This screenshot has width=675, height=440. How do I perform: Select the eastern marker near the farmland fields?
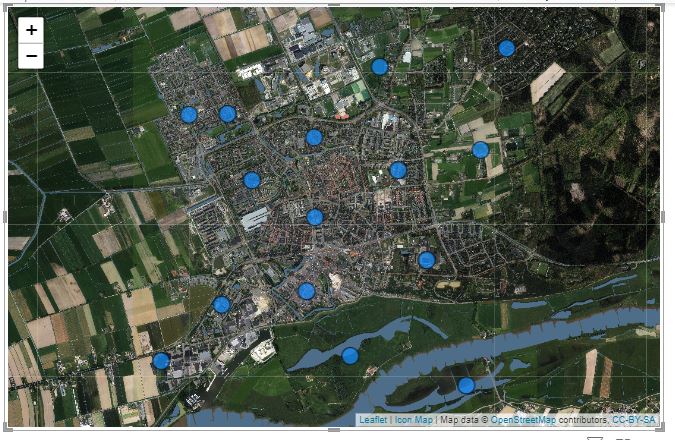tap(480, 150)
